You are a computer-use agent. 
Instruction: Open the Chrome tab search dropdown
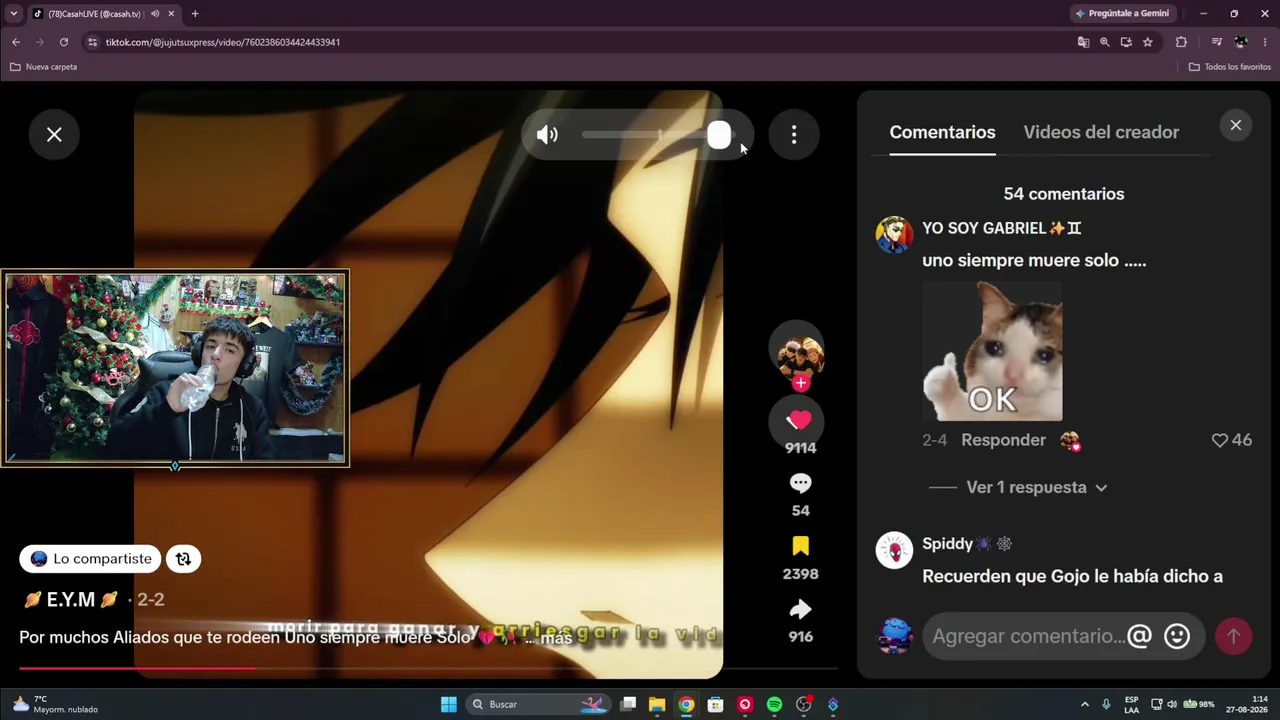click(x=13, y=14)
